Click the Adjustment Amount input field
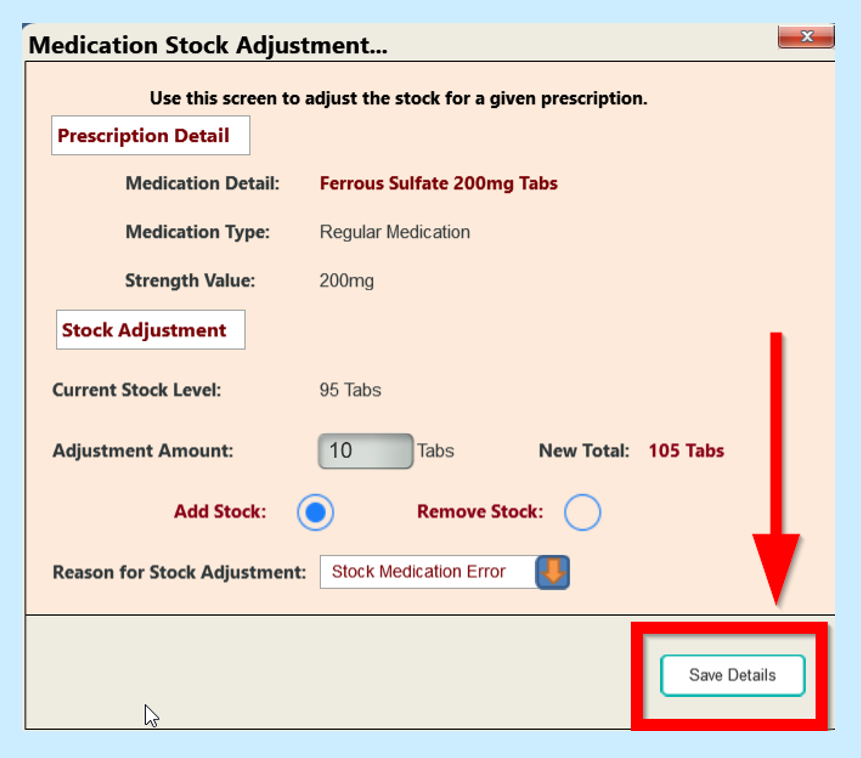861x758 pixels. click(x=365, y=451)
